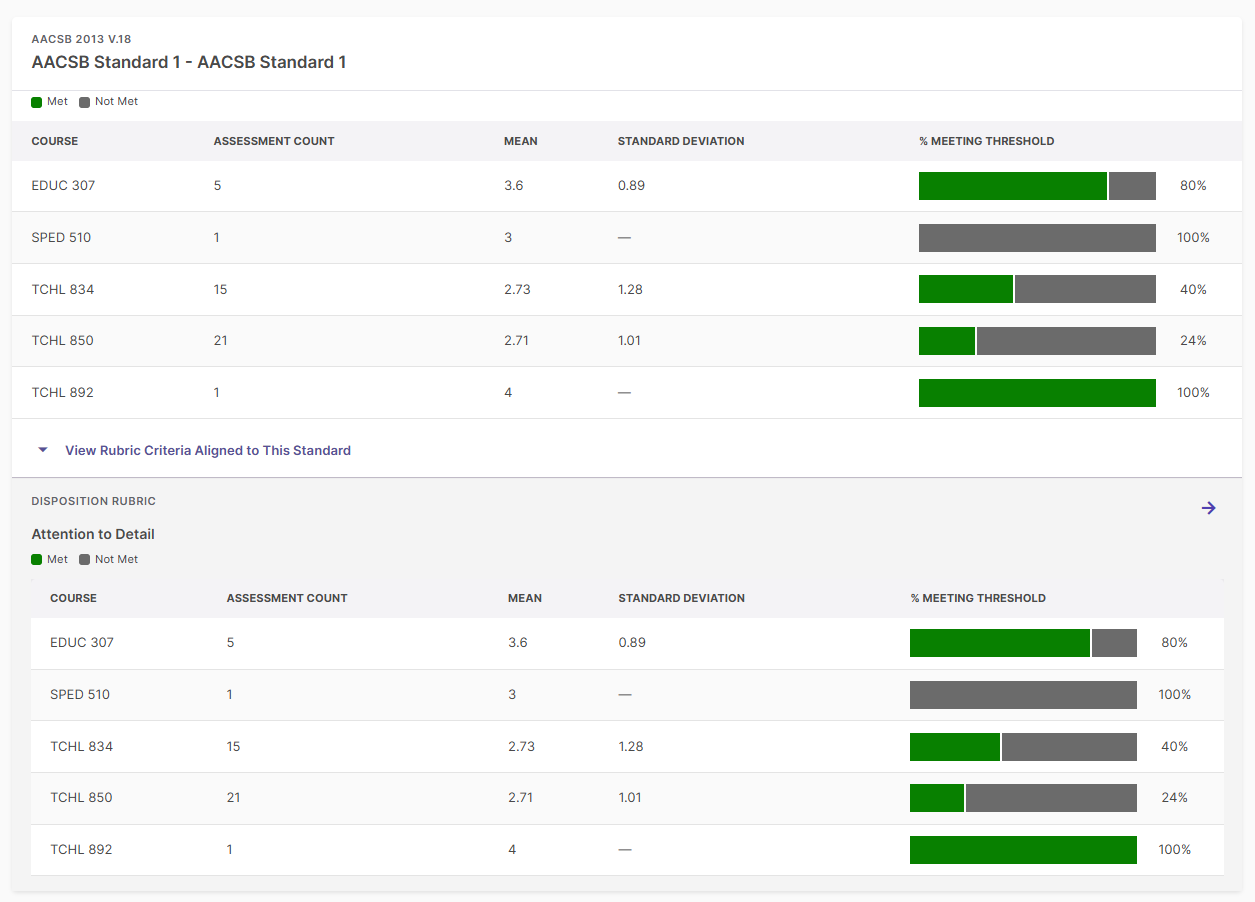Select TCHL 892 in the rubric table

point(82,850)
